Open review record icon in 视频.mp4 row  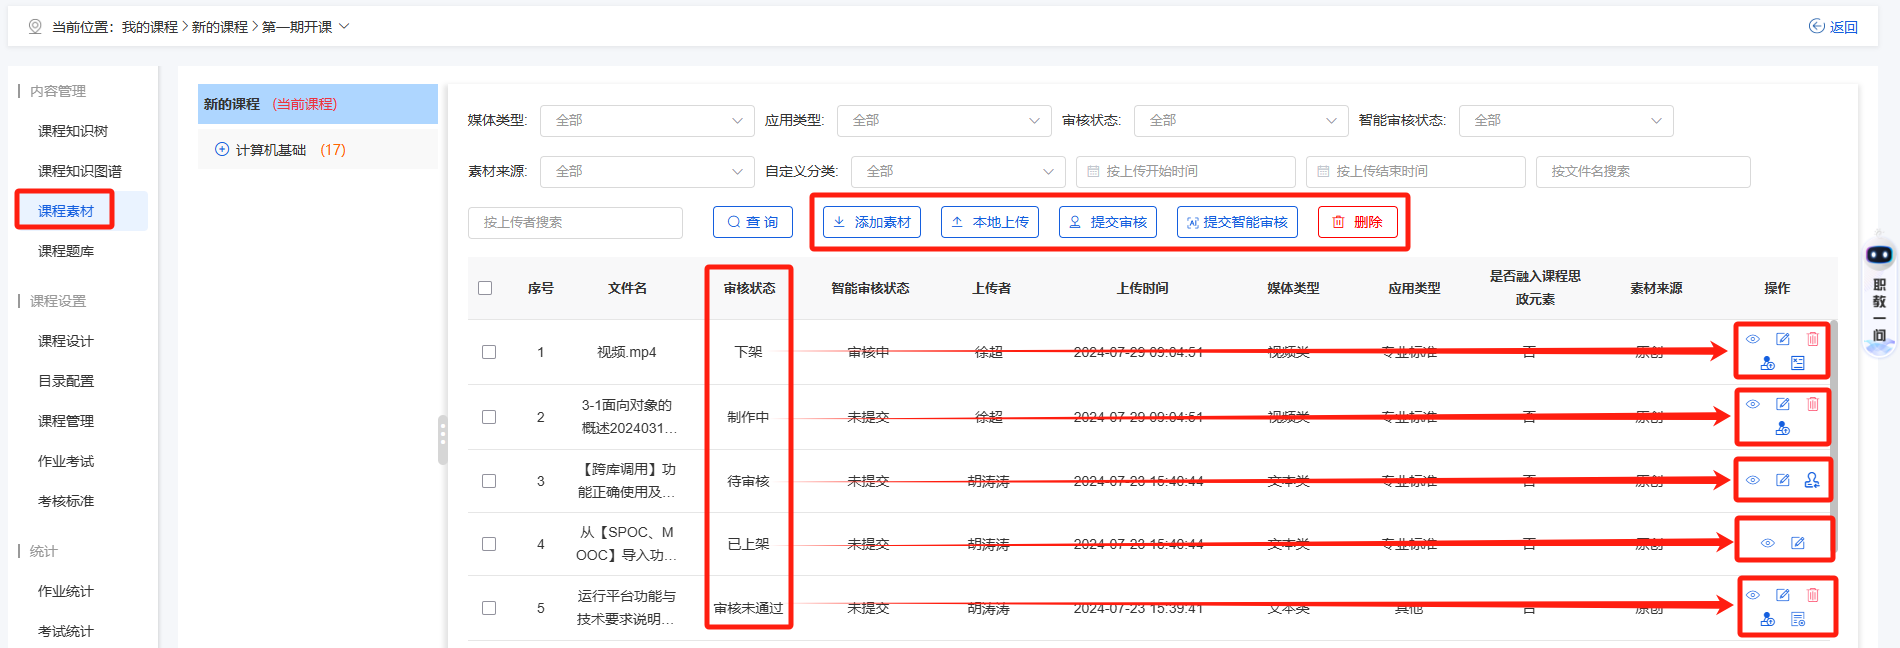[1798, 363]
